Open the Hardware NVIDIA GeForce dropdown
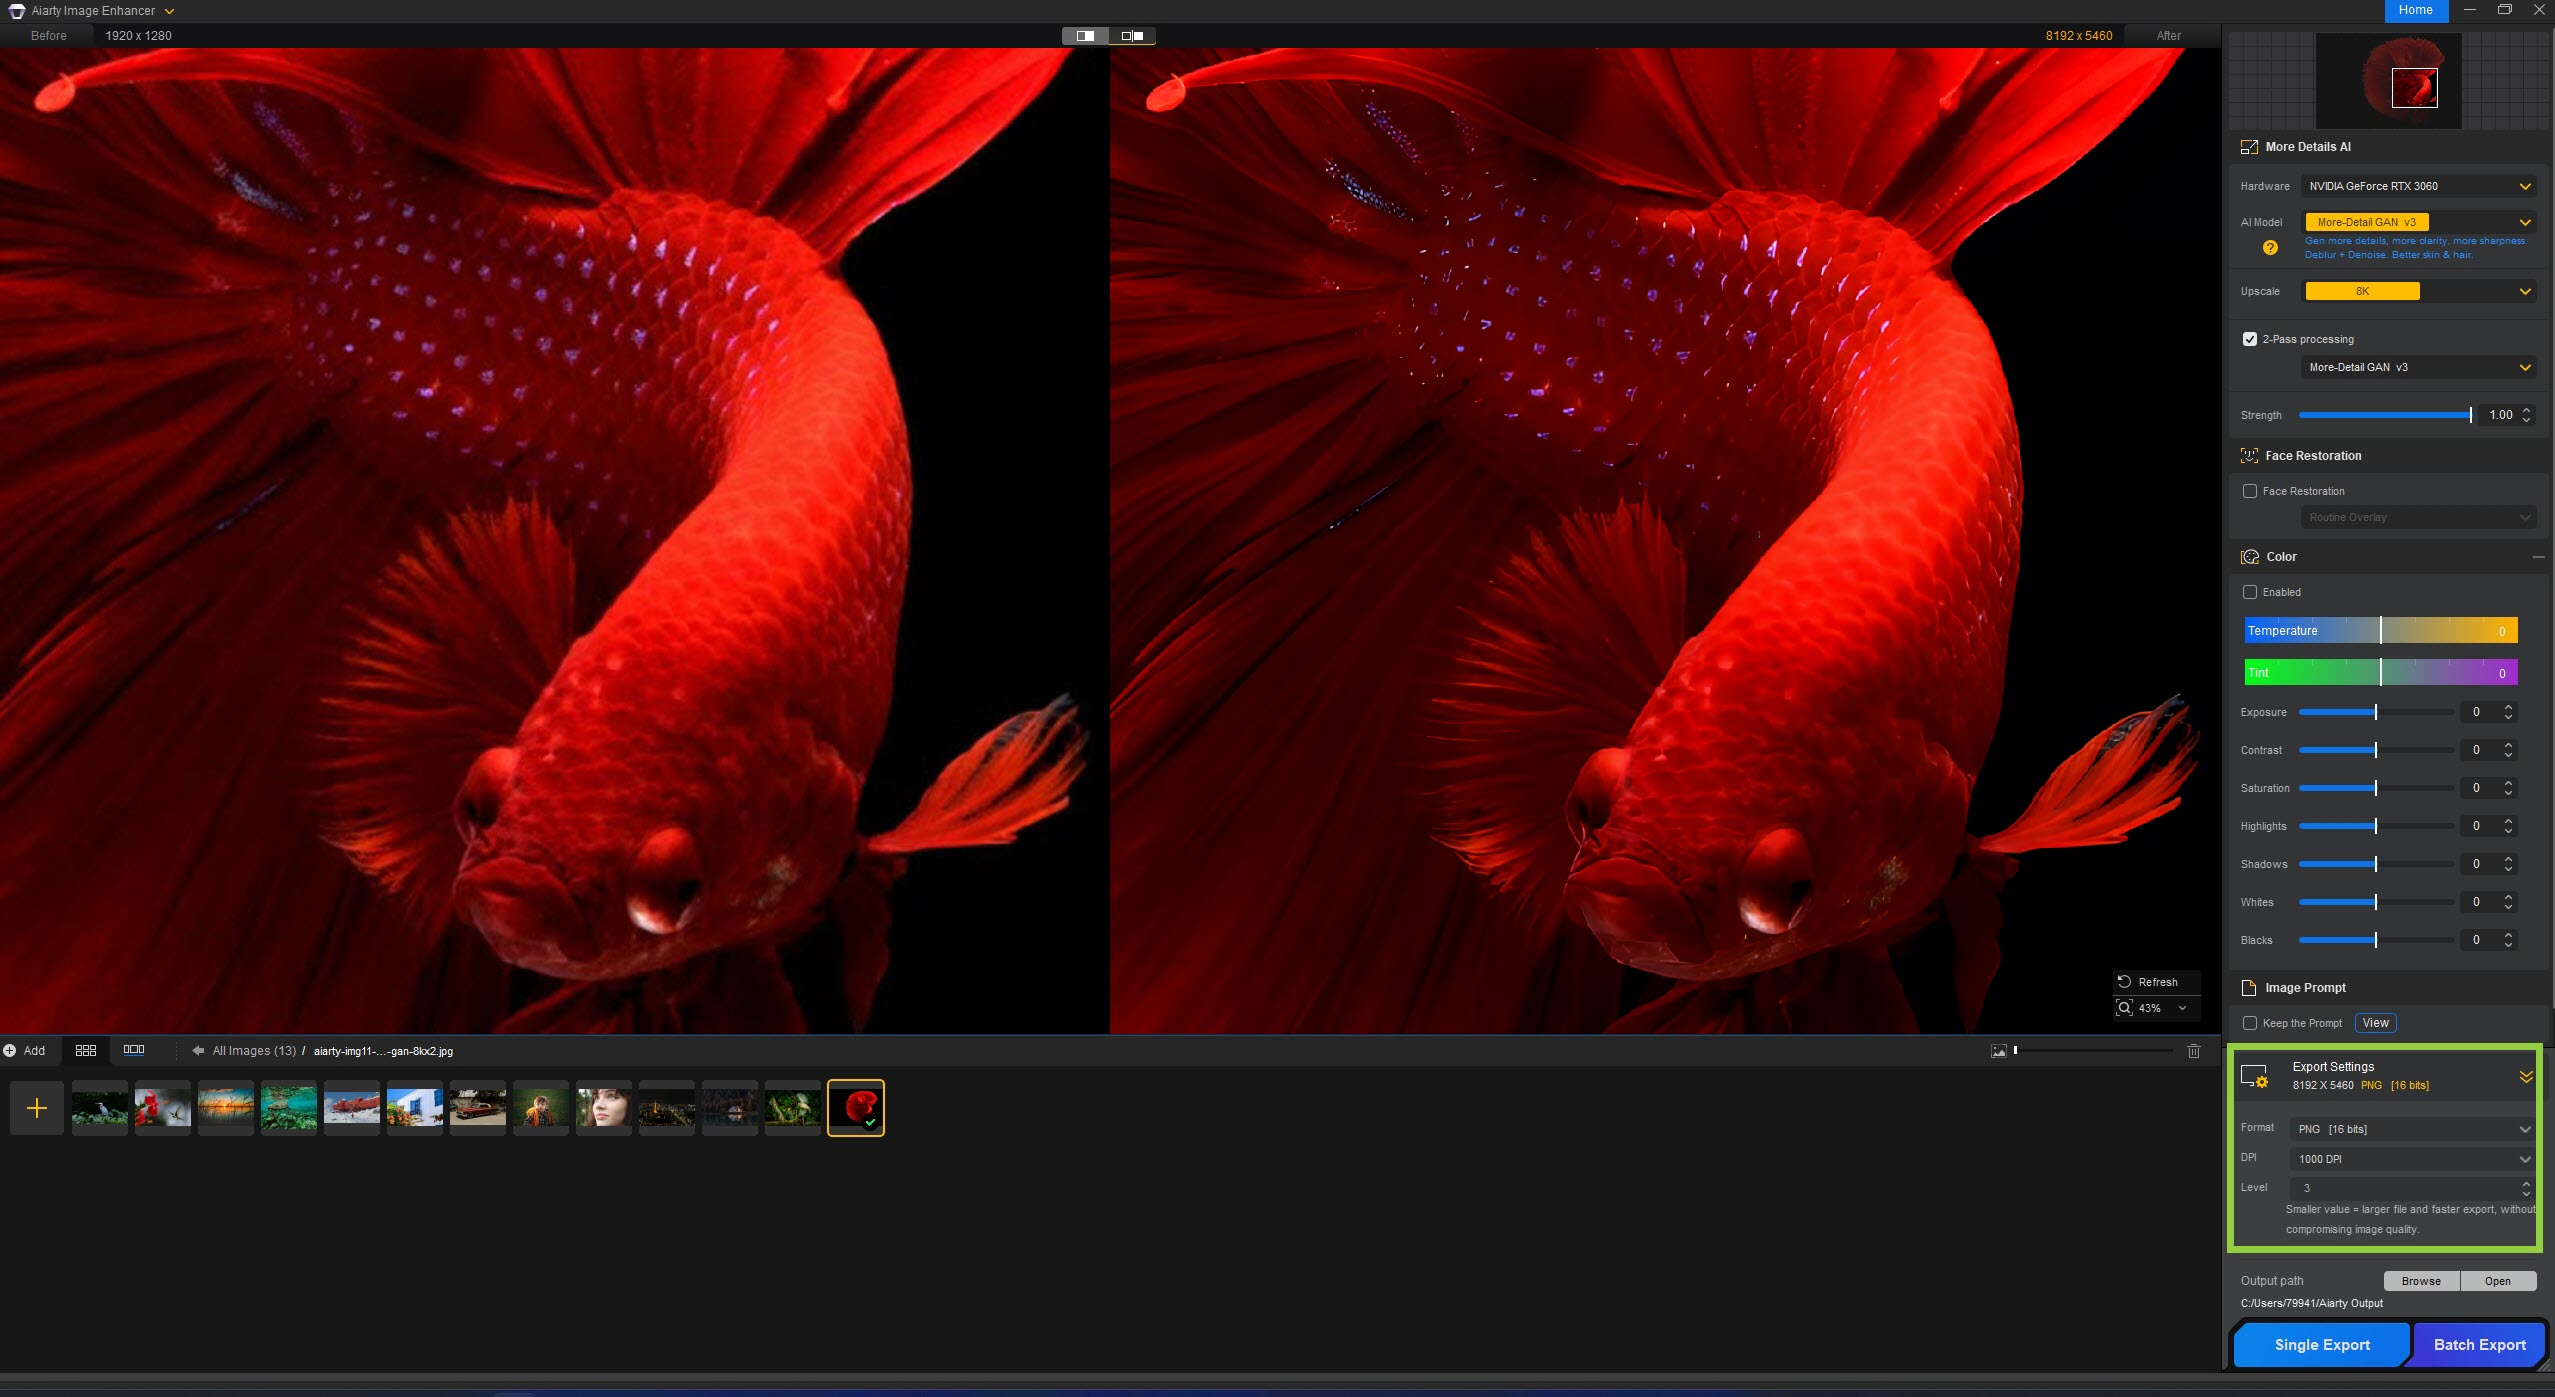 tap(2417, 186)
